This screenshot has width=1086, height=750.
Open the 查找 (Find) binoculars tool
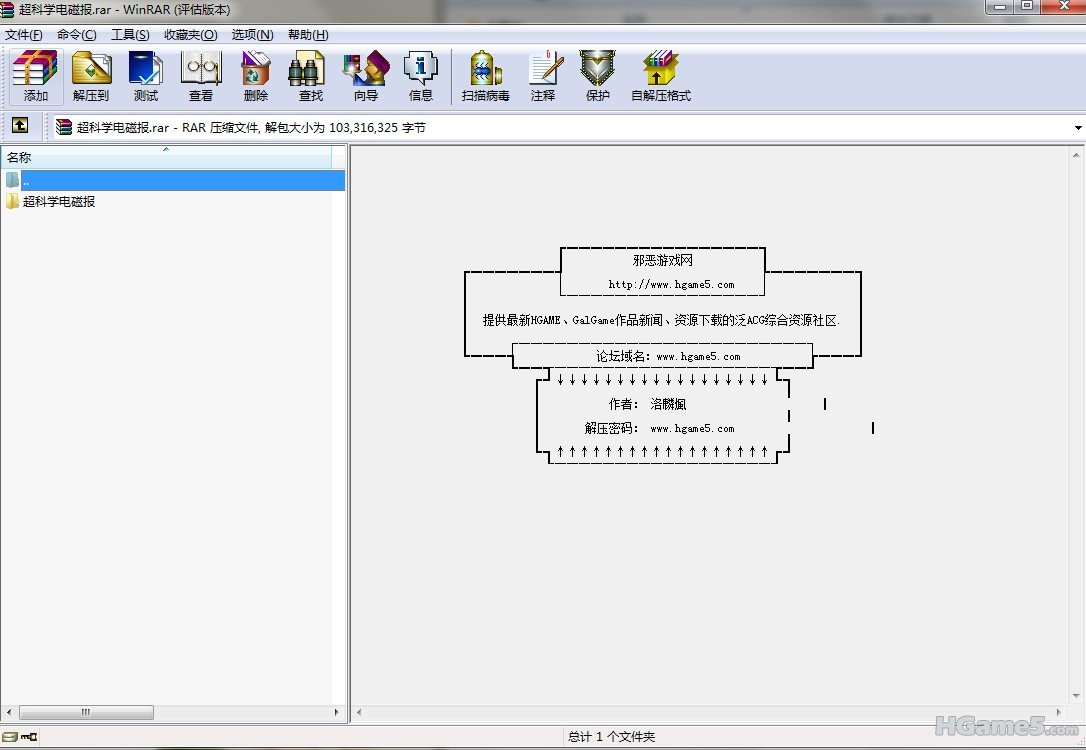[311, 76]
